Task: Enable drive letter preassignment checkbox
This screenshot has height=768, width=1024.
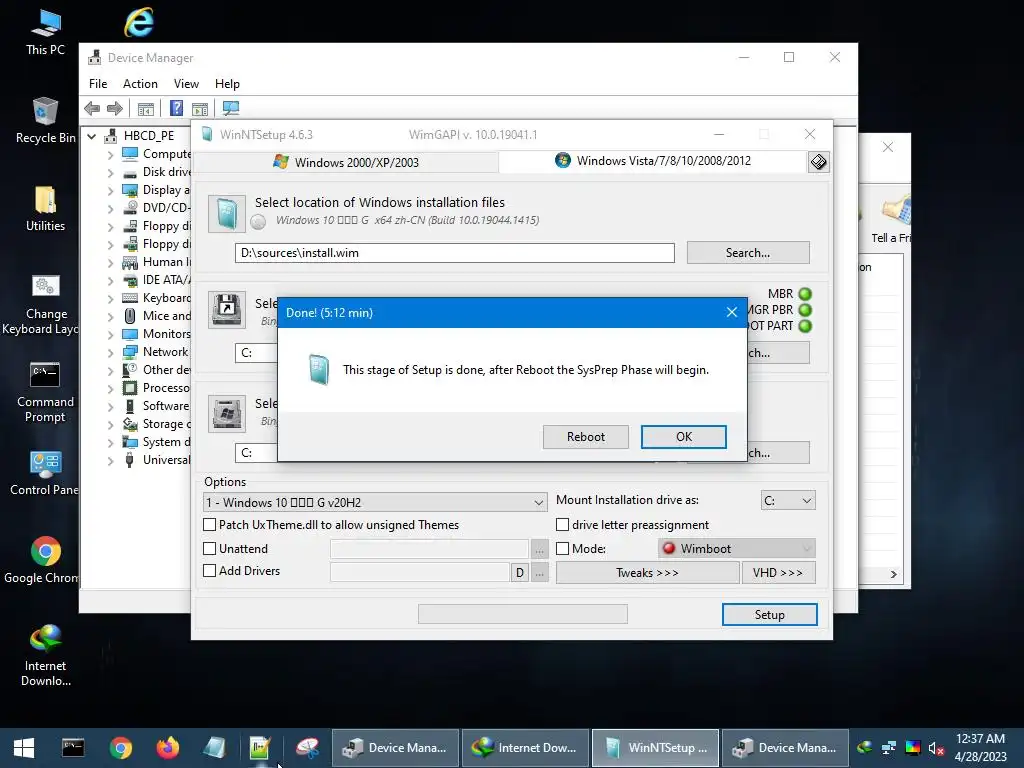Action: click(x=562, y=524)
